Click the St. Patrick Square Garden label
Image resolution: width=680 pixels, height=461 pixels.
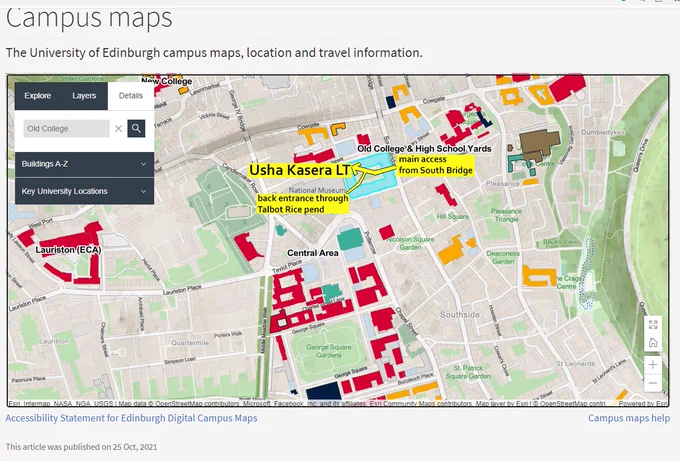(468, 372)
